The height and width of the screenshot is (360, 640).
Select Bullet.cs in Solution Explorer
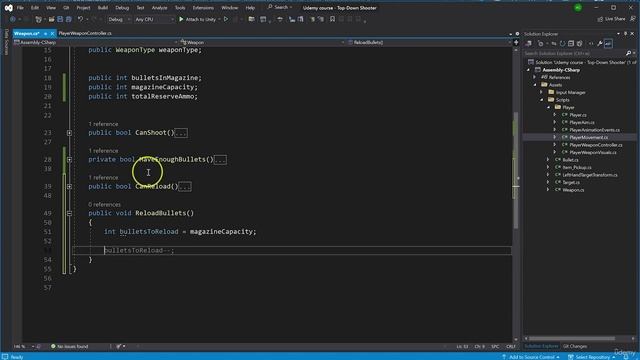pyautogui.click(x=570, y=160)
